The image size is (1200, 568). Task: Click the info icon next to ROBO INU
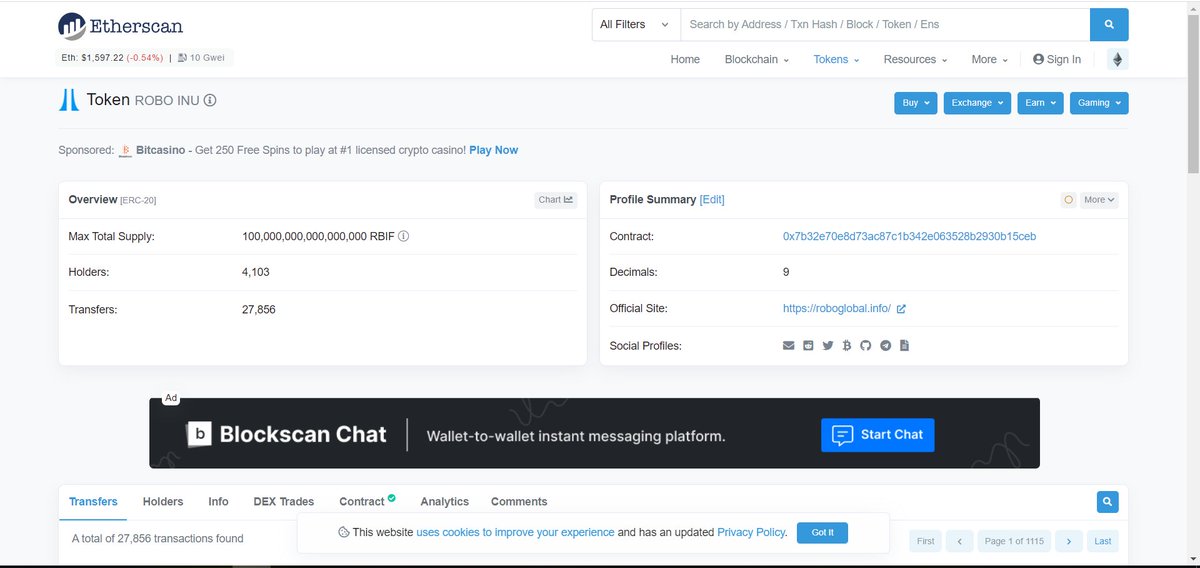(x=210, y=100)
